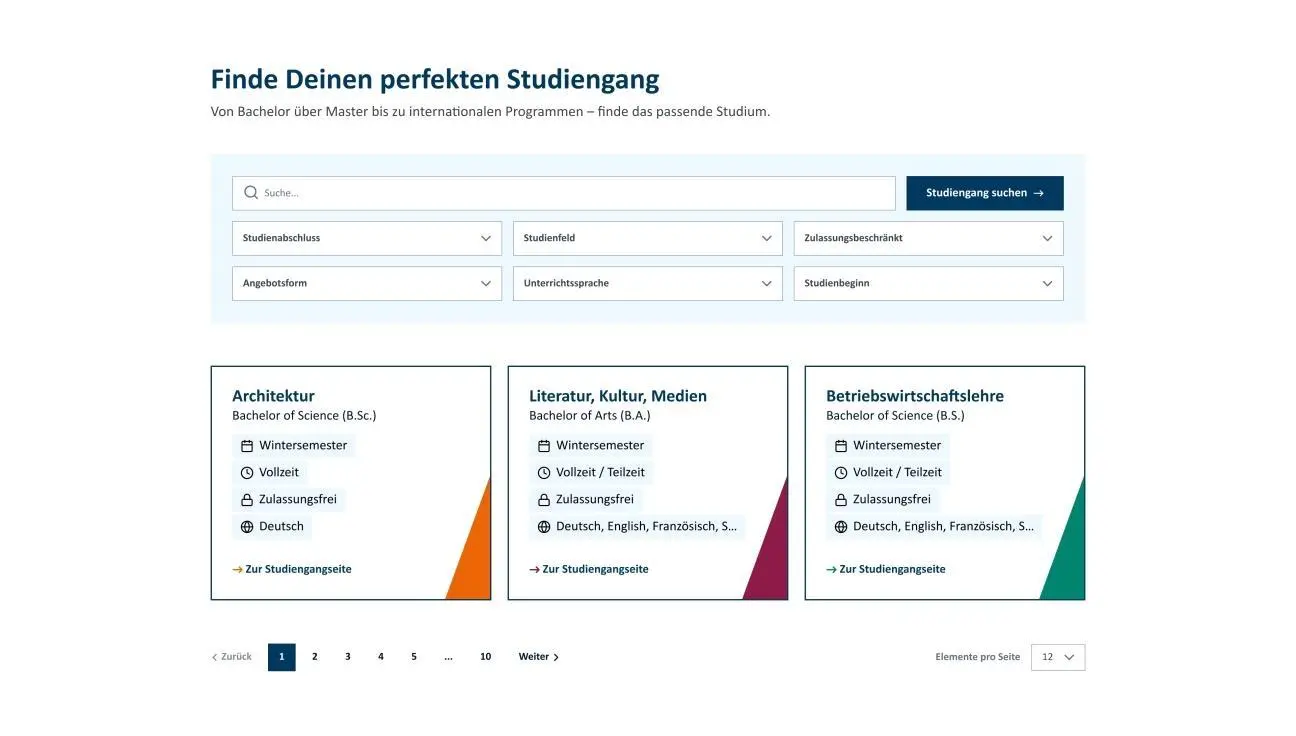Open the Zulassungsbeschränkt dropdown

928,238
